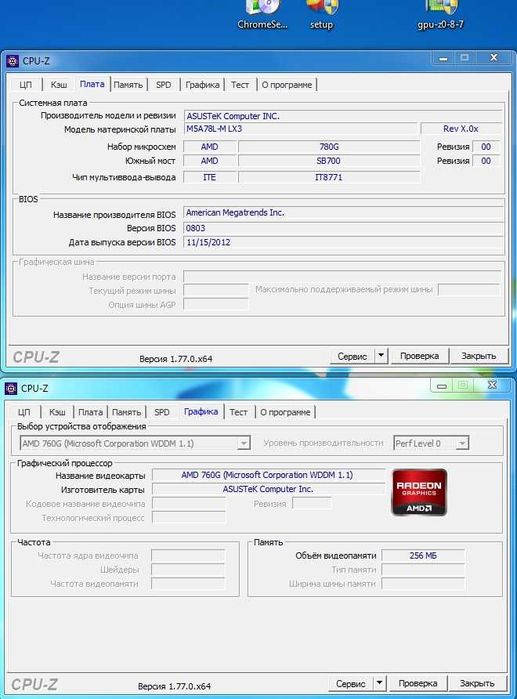This screenshot has height=699, width=517.
Task: Switch to ЦП tab in lower CPU-Z window
Action: click(x=24, y=412)
